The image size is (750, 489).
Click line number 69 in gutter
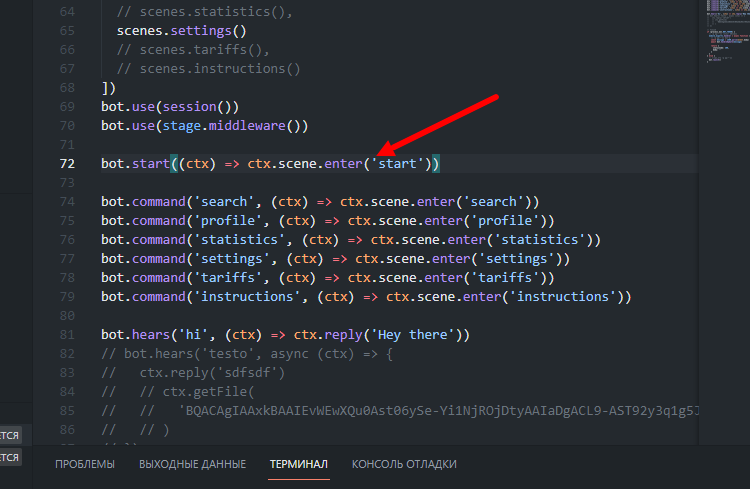[x=67, y=107]
